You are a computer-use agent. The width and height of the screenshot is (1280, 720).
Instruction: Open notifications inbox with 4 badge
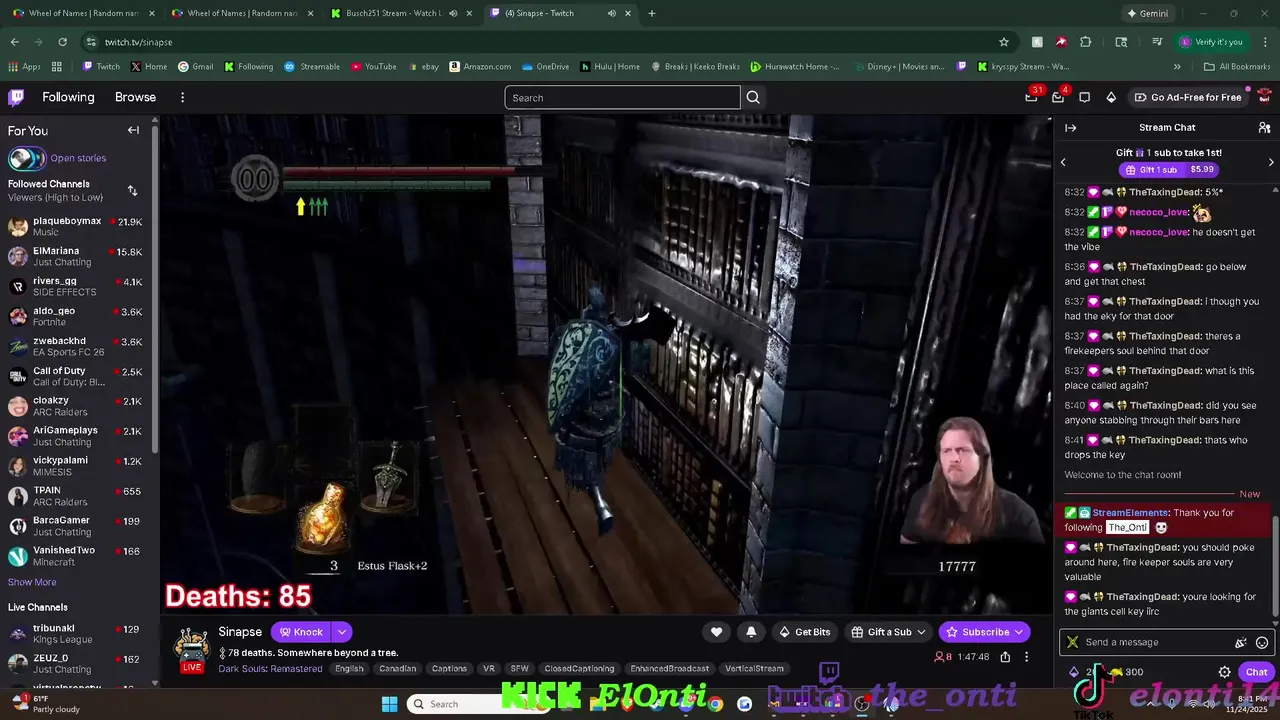coord(1058,97)
